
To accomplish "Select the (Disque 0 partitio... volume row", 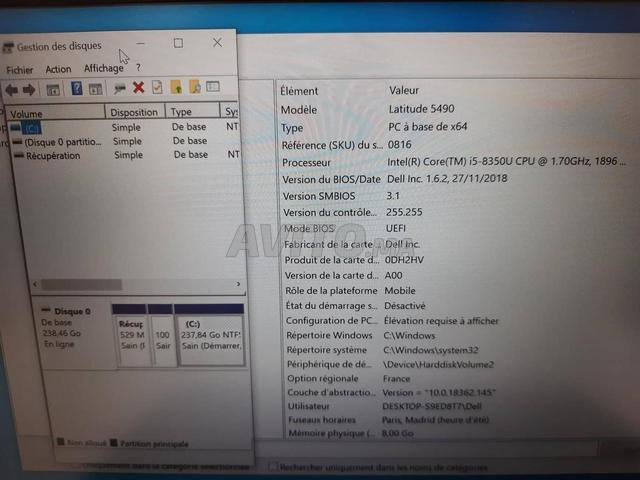I will tap(126, 142).
